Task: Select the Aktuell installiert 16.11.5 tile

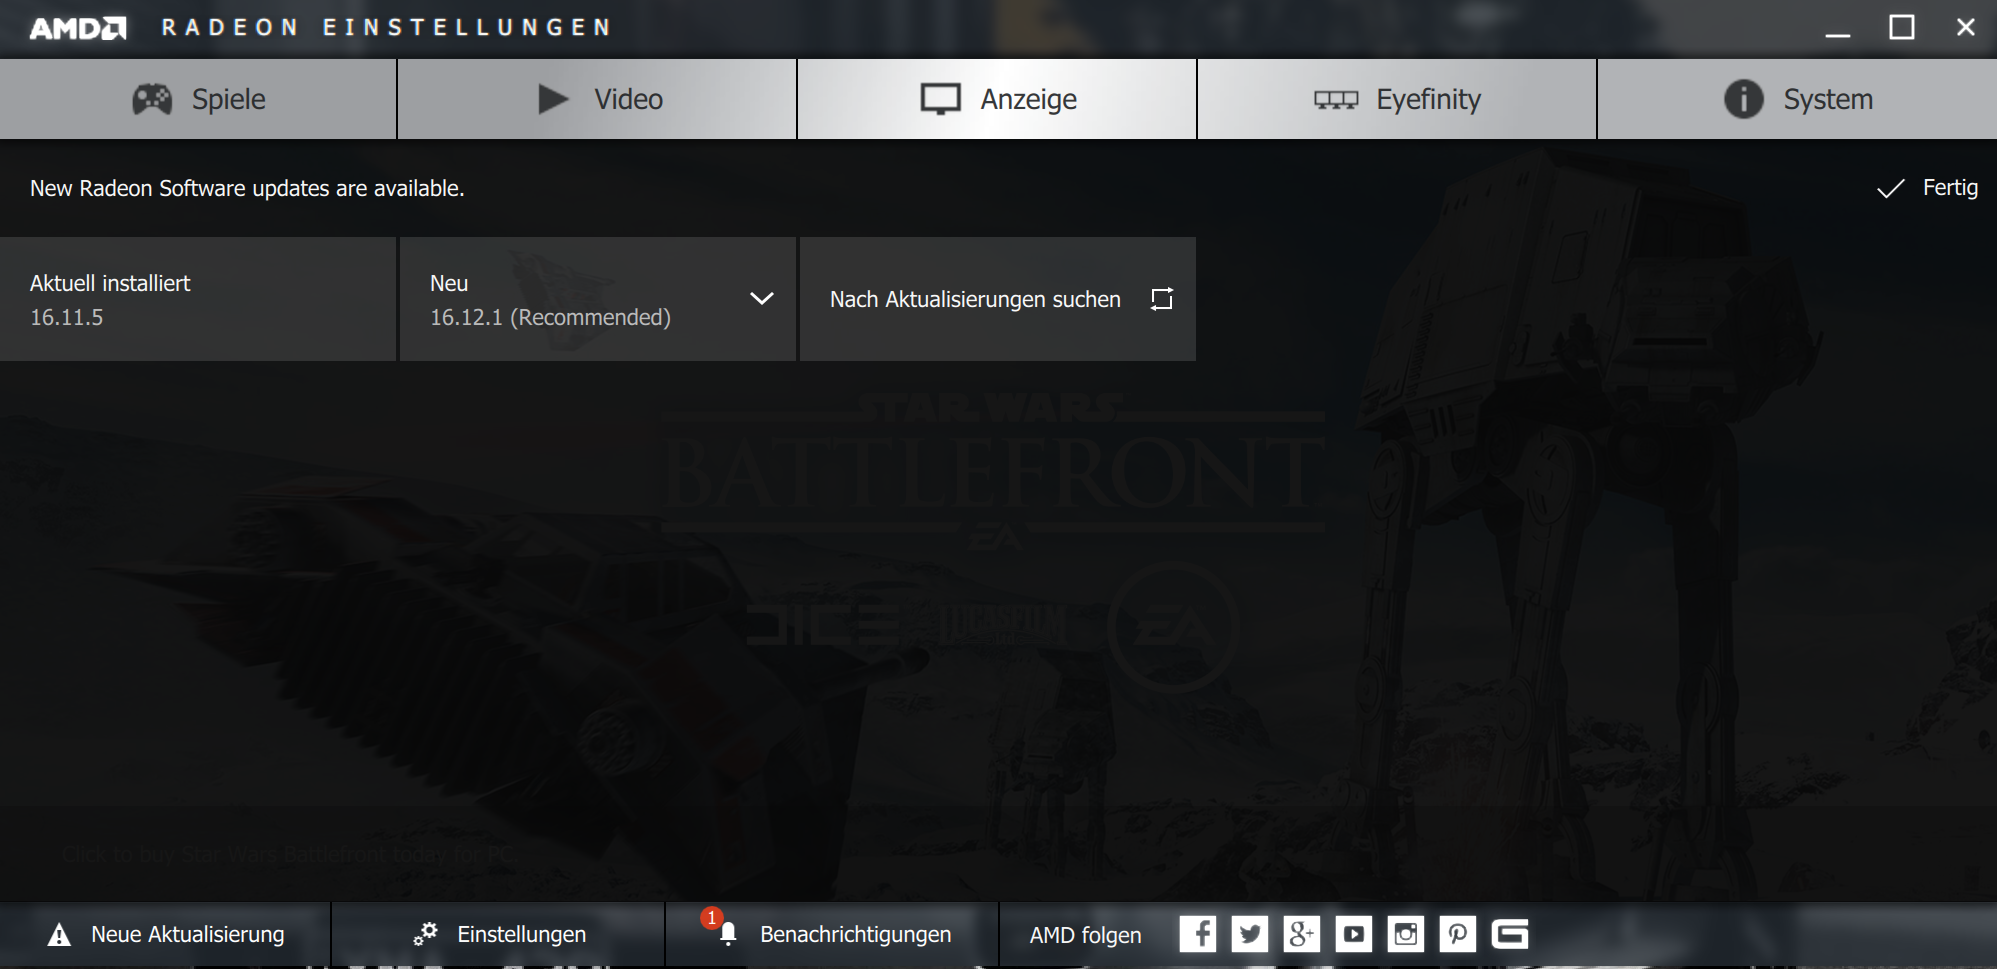Action: coord(198,299)
